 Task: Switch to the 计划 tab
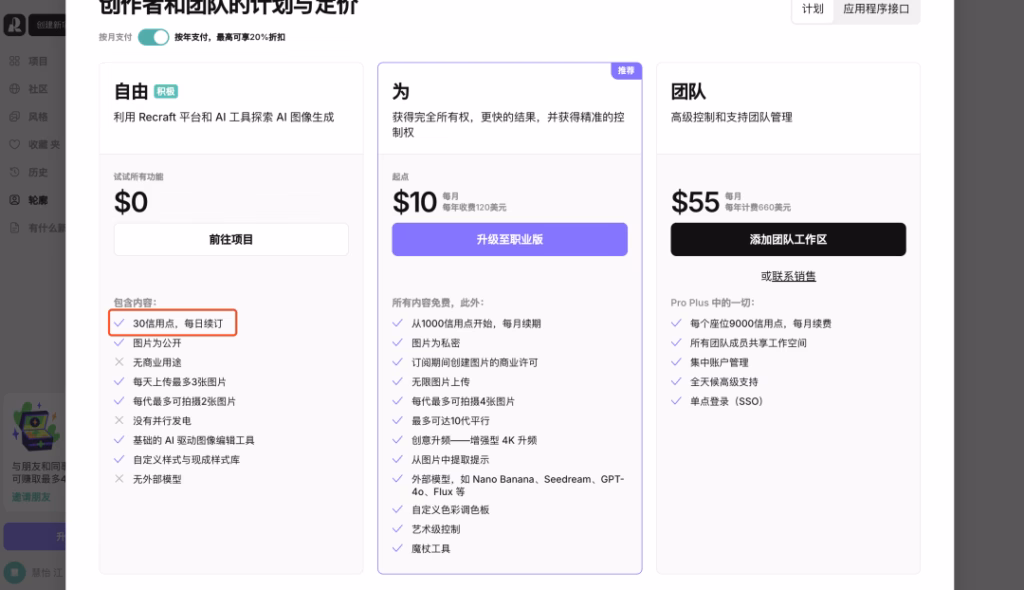point(812,9)
